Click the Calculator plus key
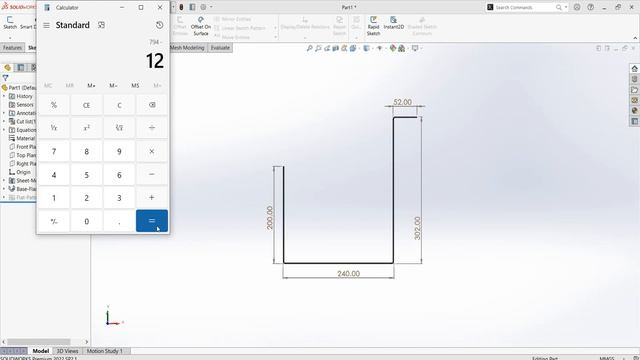Image resolution: width=640 pixels, height=360 pixels. click(x=152, y=198)
